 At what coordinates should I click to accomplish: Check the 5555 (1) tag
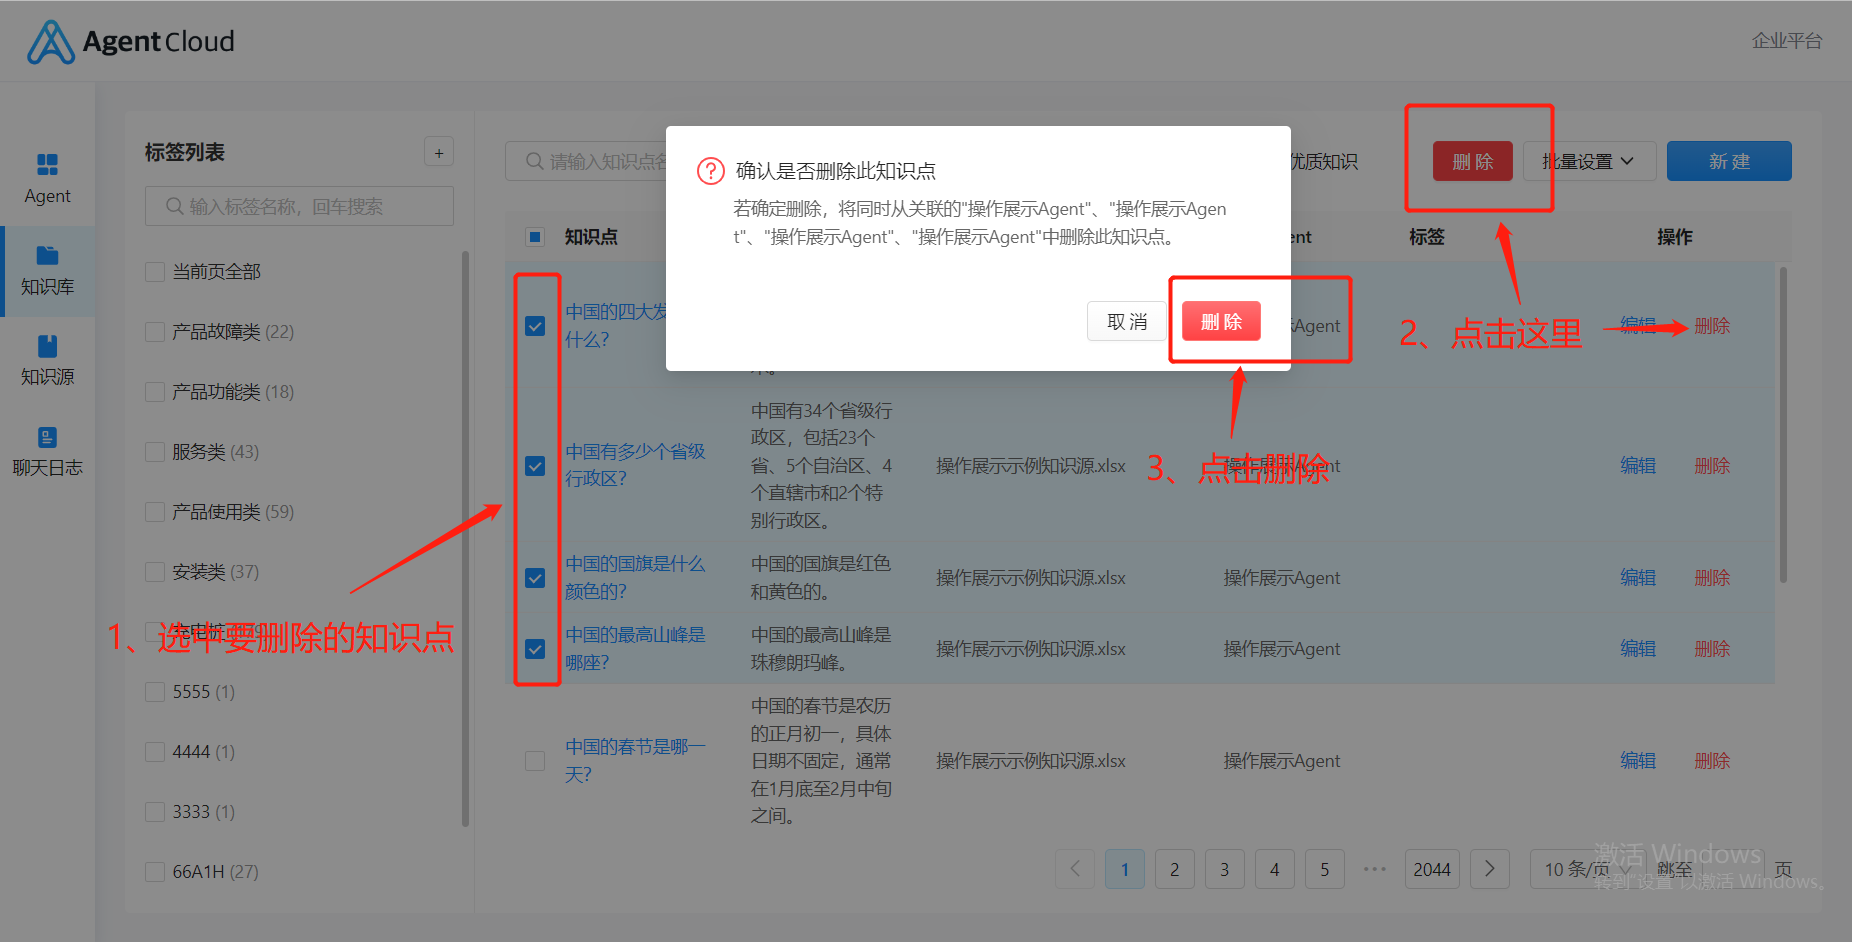(155, 692)
